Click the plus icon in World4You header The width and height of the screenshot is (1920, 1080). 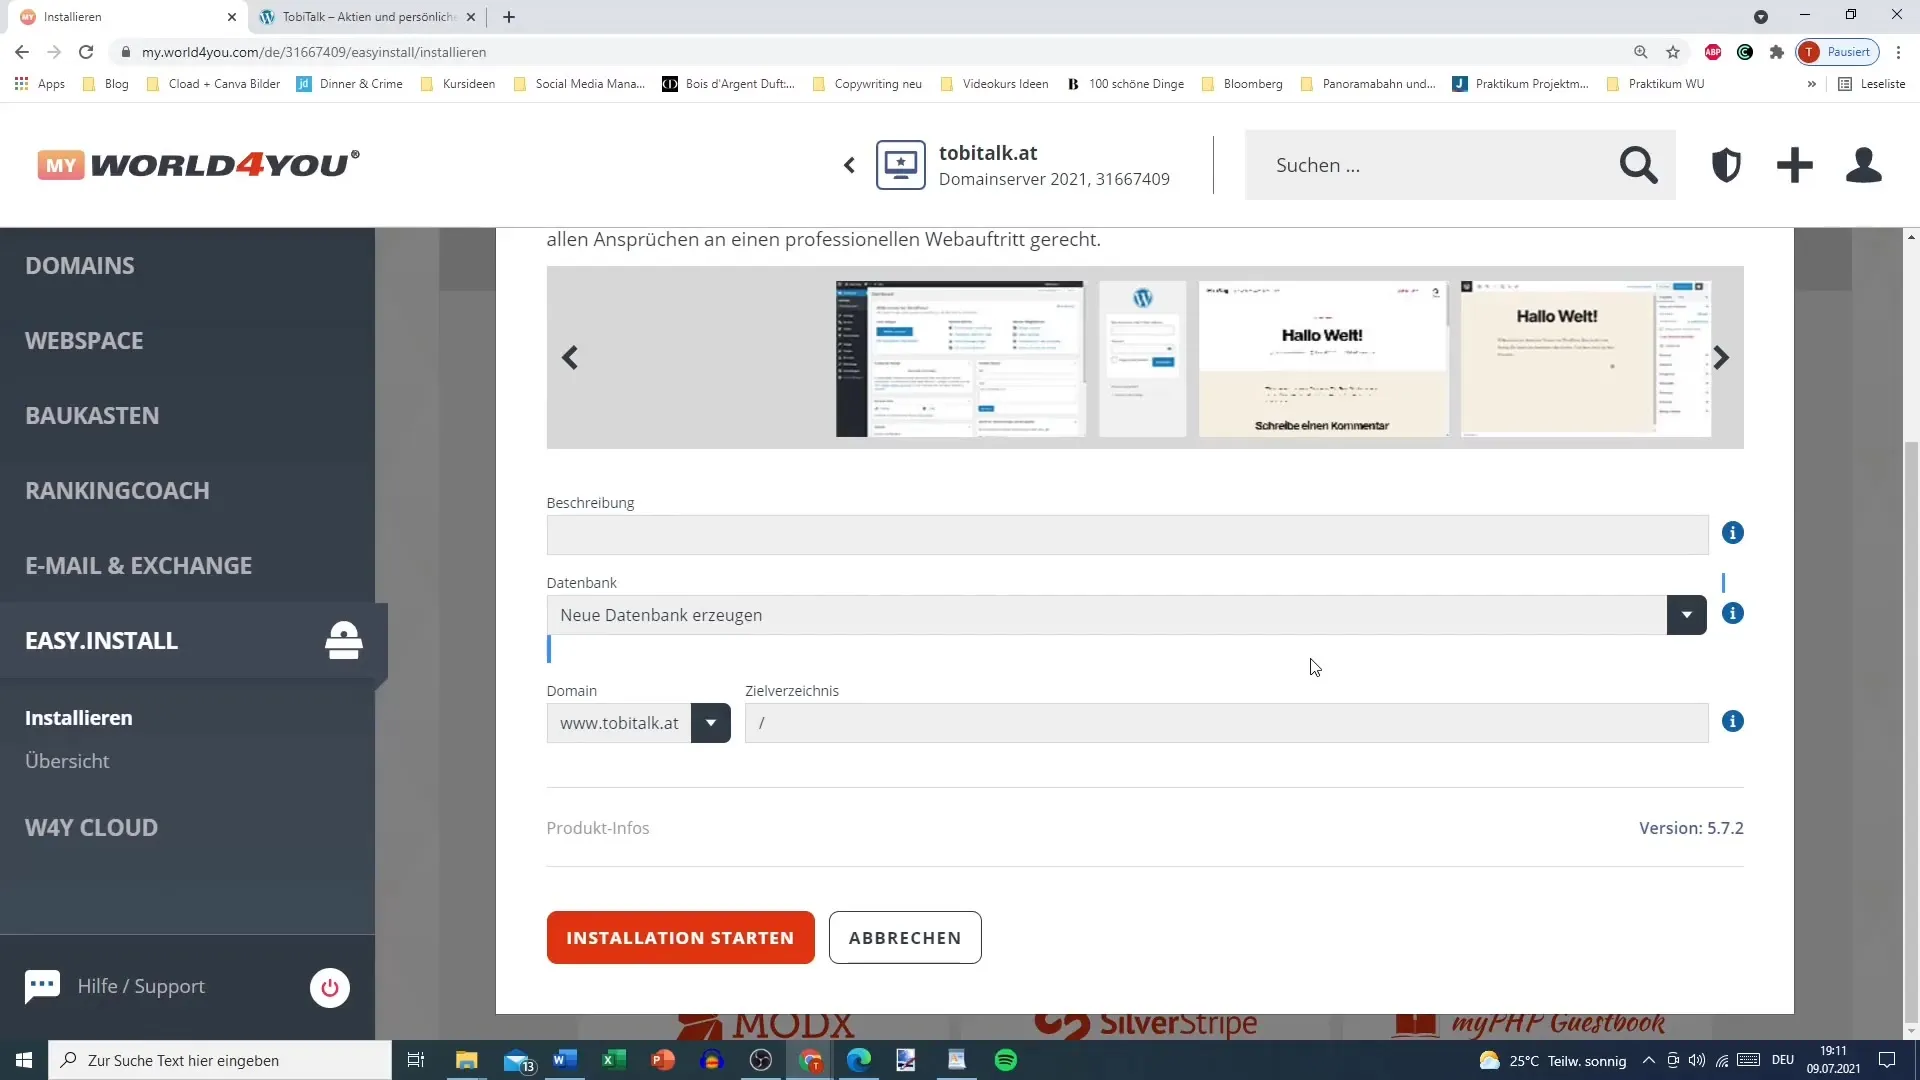click(x=1795, y=165)
